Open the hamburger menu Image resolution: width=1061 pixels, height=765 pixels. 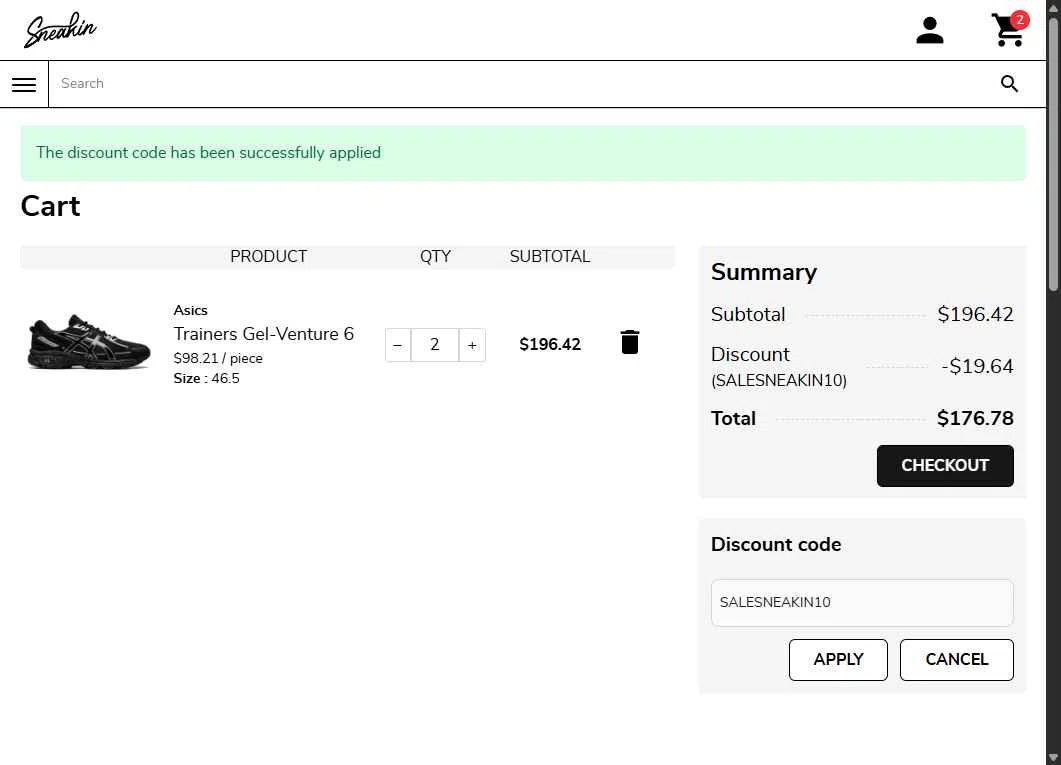tap(24, 85)
